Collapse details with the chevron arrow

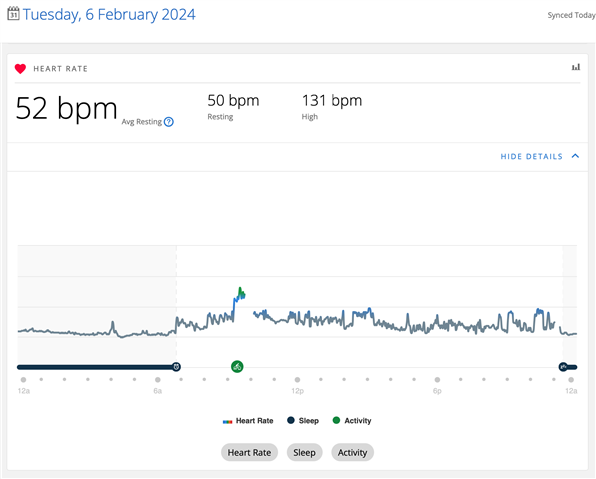coord(575,156)
